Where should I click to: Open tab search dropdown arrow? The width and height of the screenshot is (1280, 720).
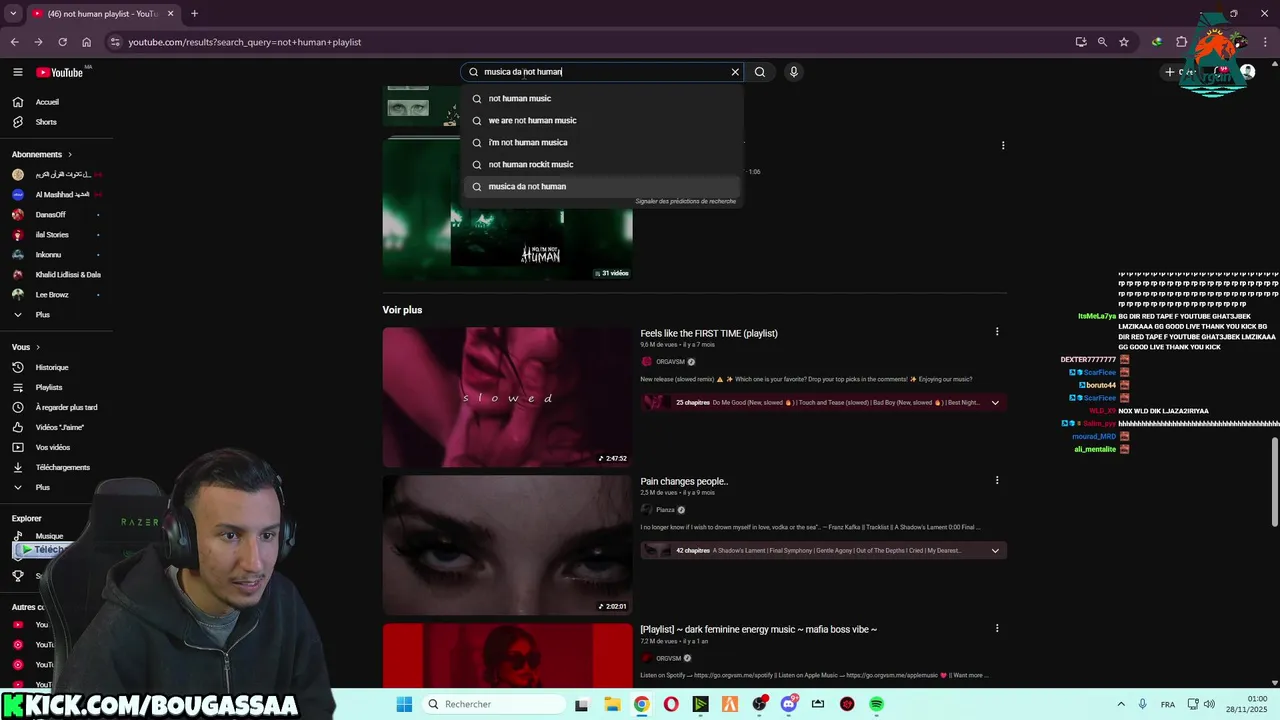[14, 14]
